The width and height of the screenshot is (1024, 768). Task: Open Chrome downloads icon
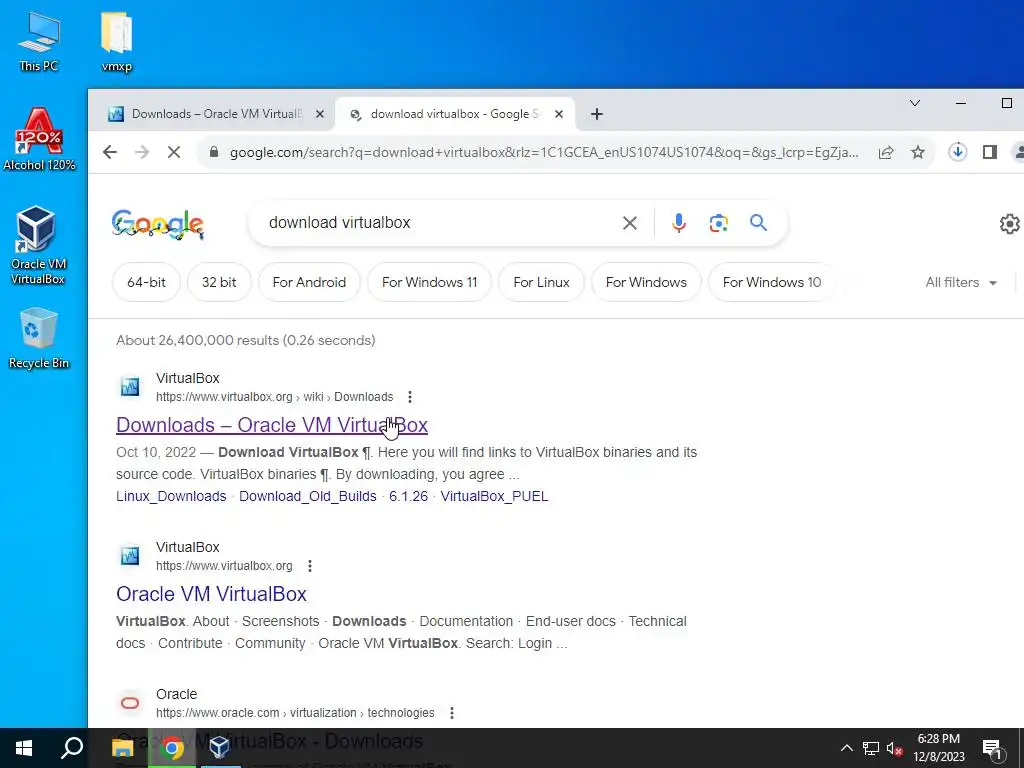(x=957, y=152)
